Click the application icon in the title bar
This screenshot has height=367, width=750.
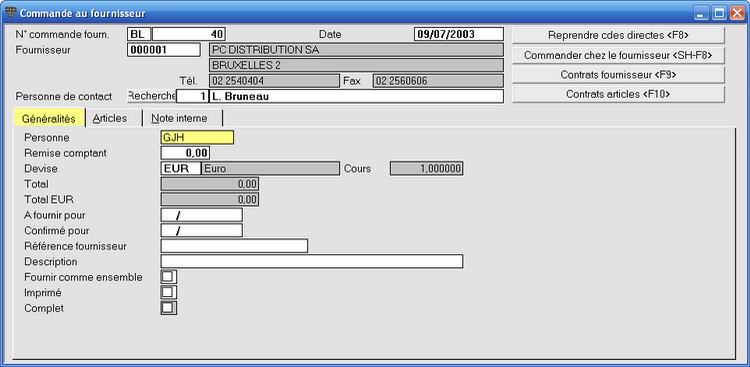tap(10, 12)
